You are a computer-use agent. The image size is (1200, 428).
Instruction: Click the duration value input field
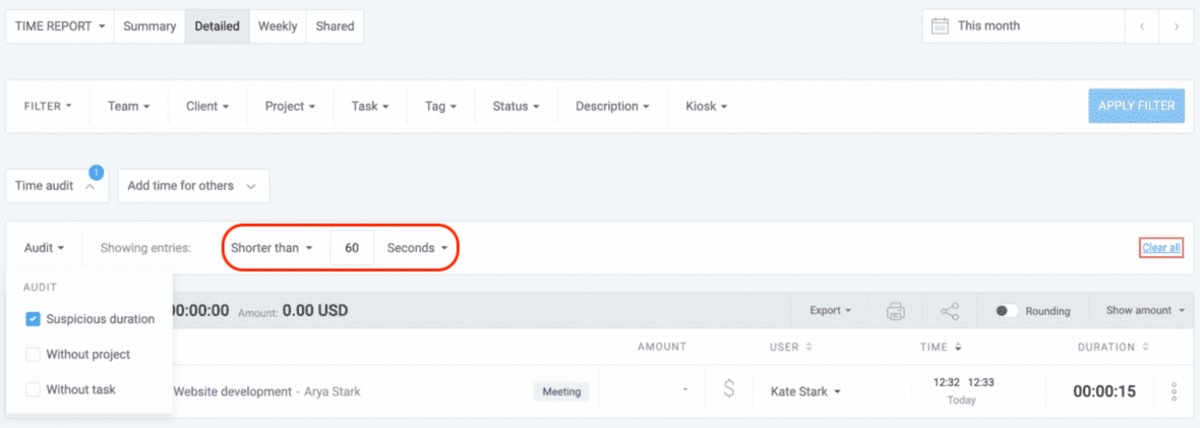tap(352, 247)
